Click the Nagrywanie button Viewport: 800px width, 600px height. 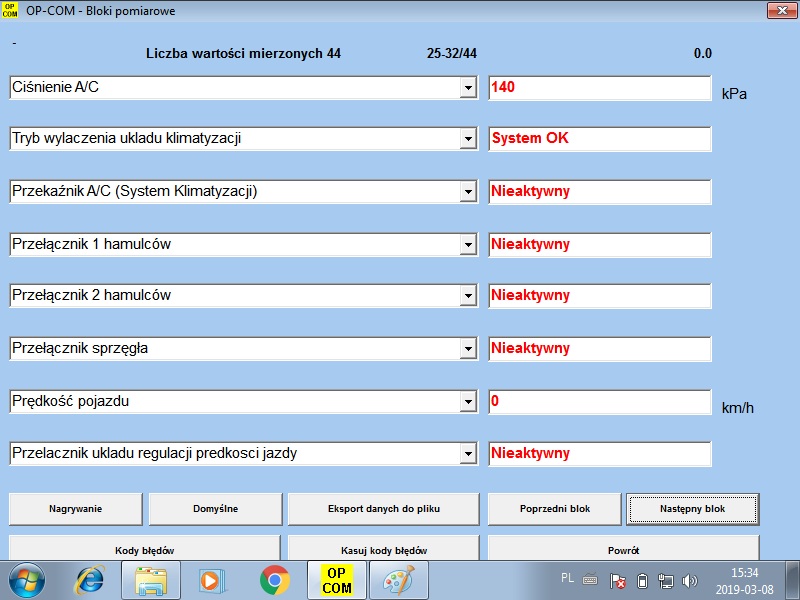[76, 509]
